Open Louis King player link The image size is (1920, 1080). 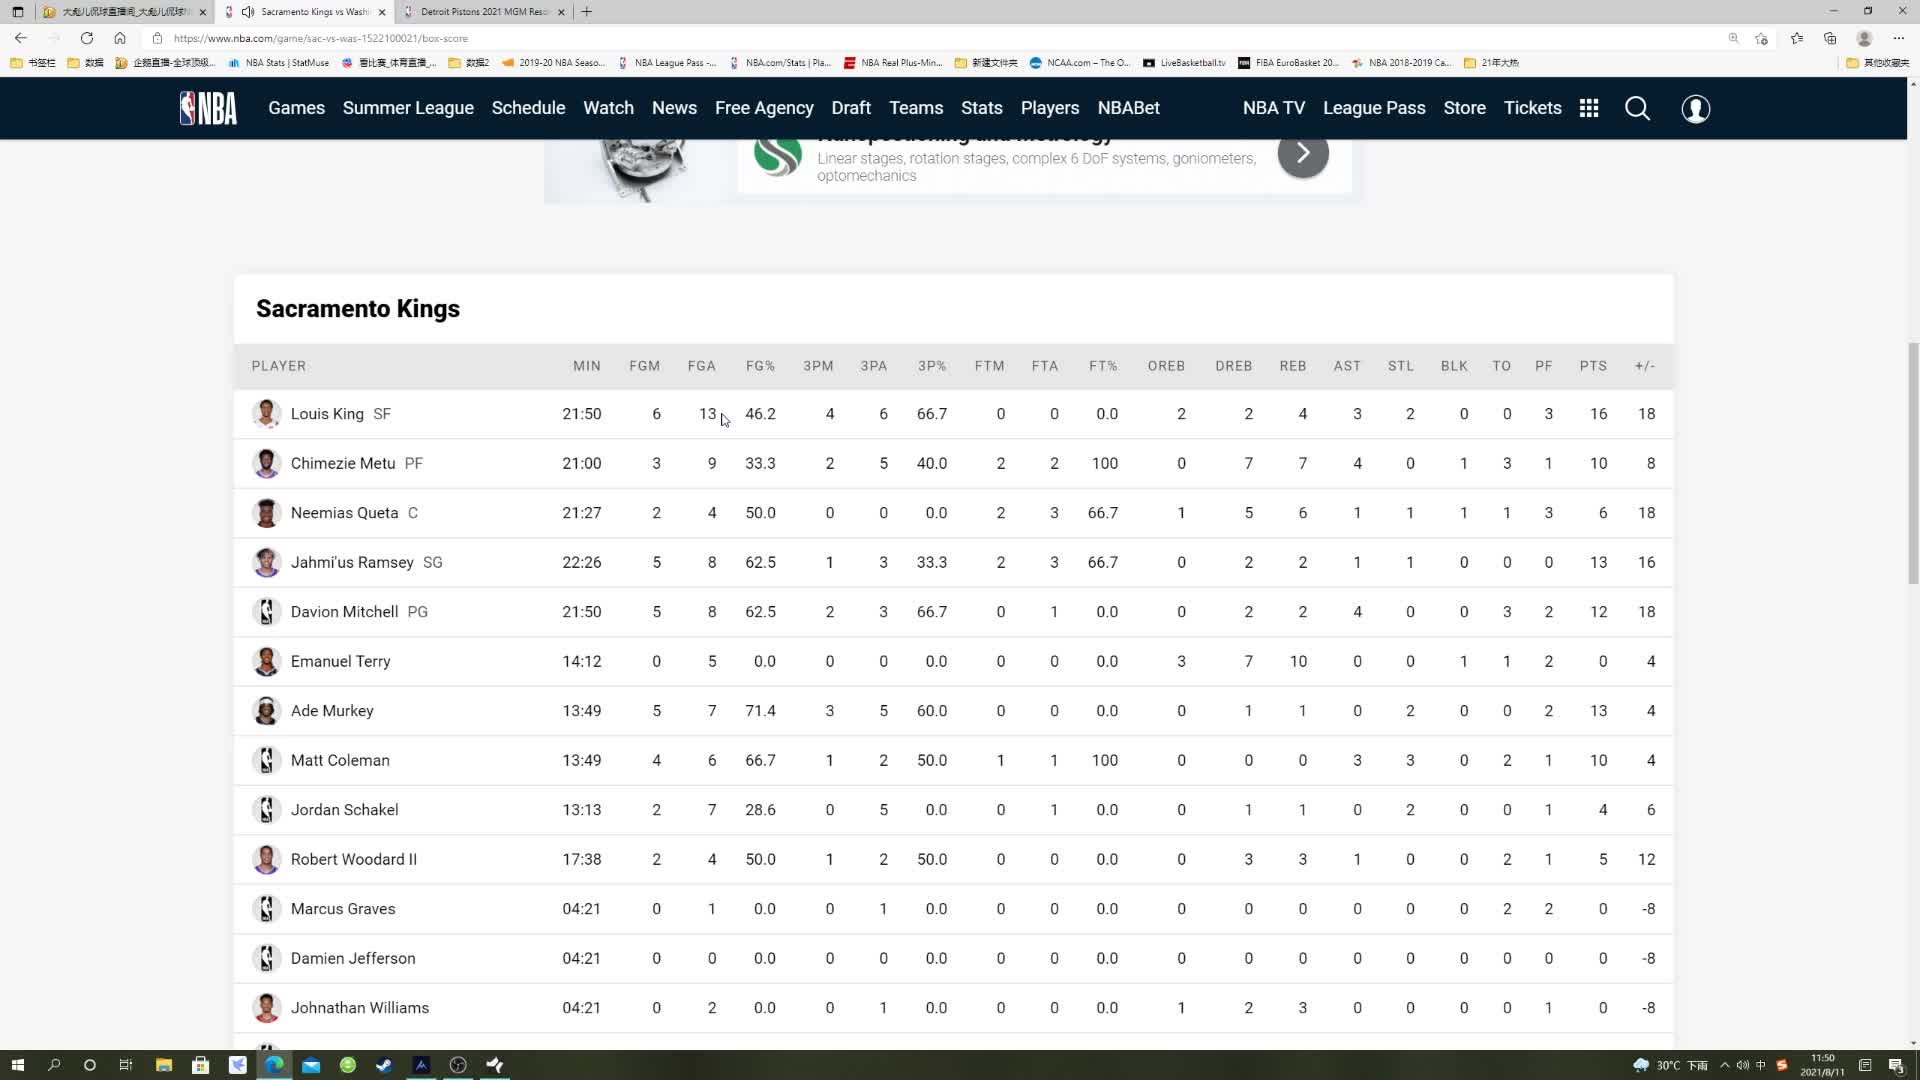pos(327,414)
